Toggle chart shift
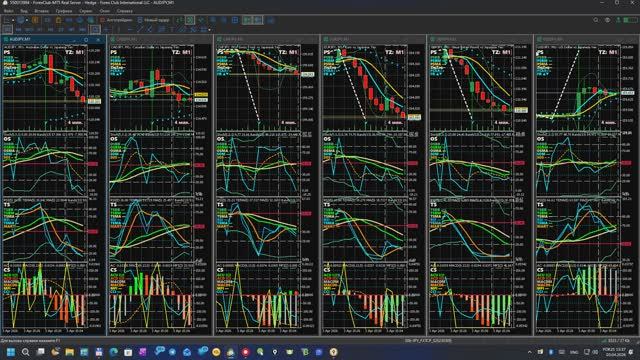 point(258,20)
